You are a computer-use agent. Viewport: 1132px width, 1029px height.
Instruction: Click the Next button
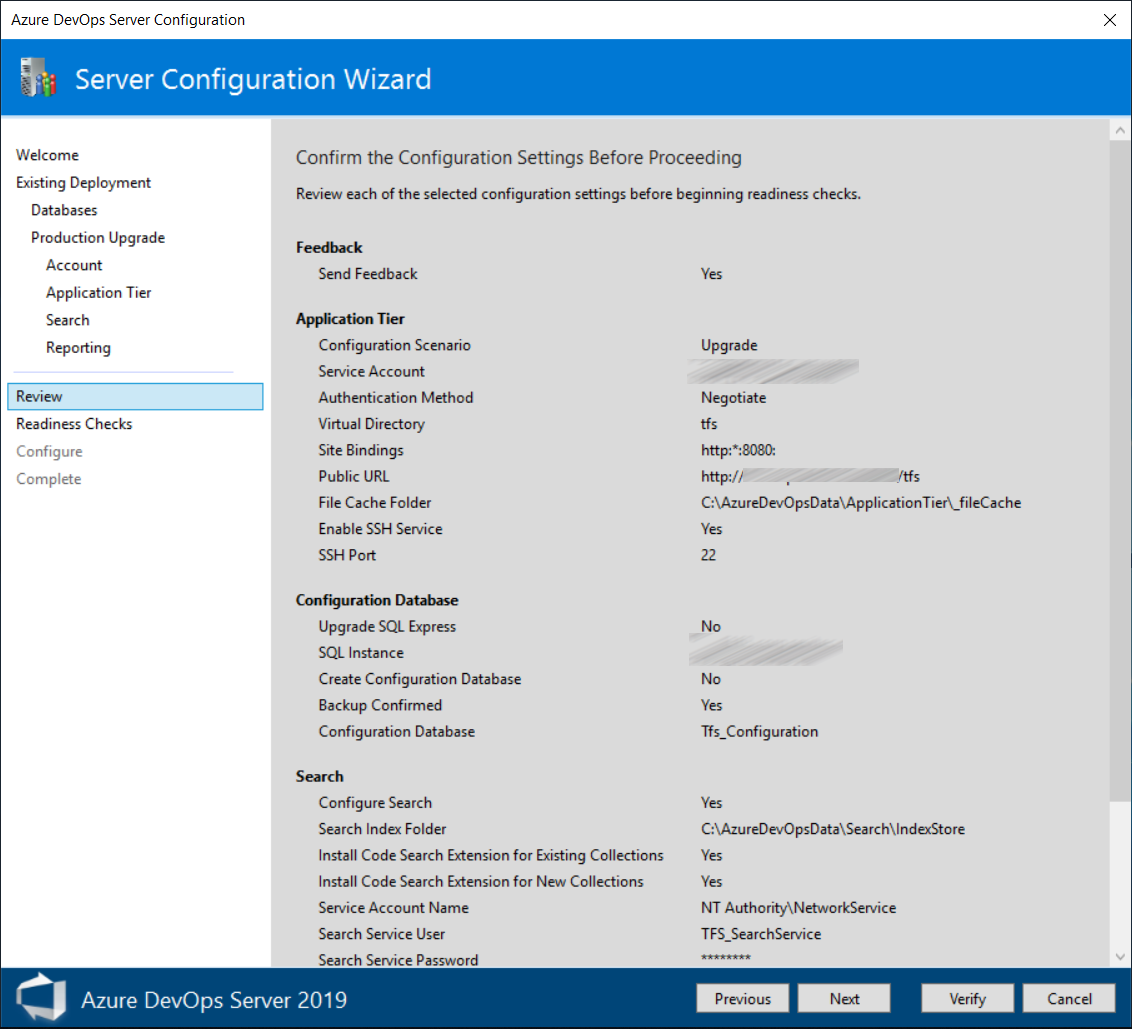pos(844,999)
